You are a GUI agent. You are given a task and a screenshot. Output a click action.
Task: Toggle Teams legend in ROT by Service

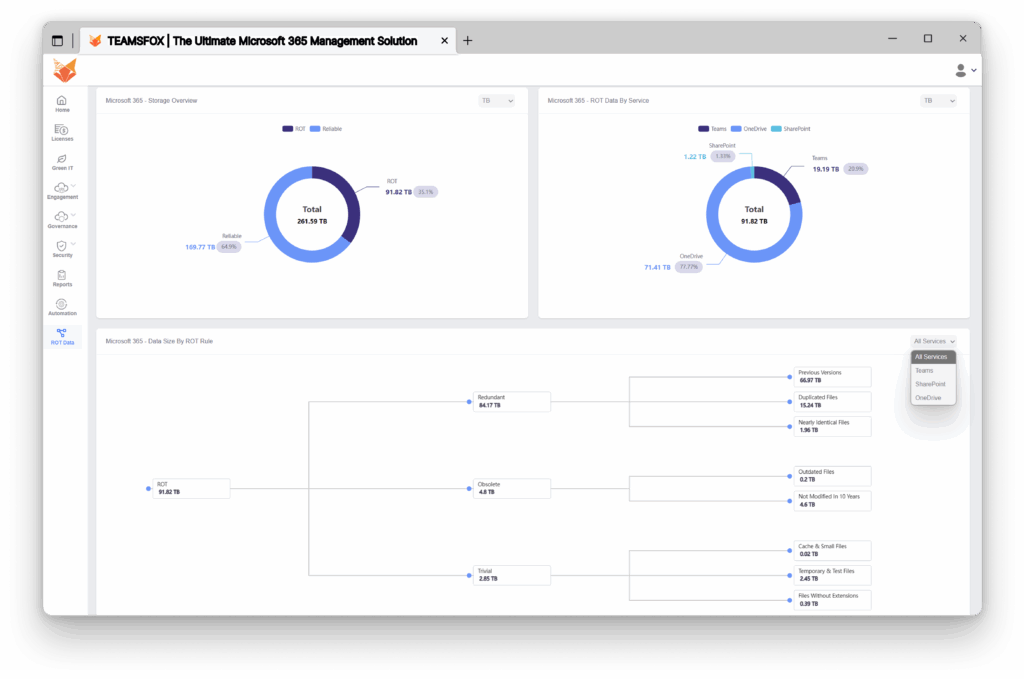712,129
